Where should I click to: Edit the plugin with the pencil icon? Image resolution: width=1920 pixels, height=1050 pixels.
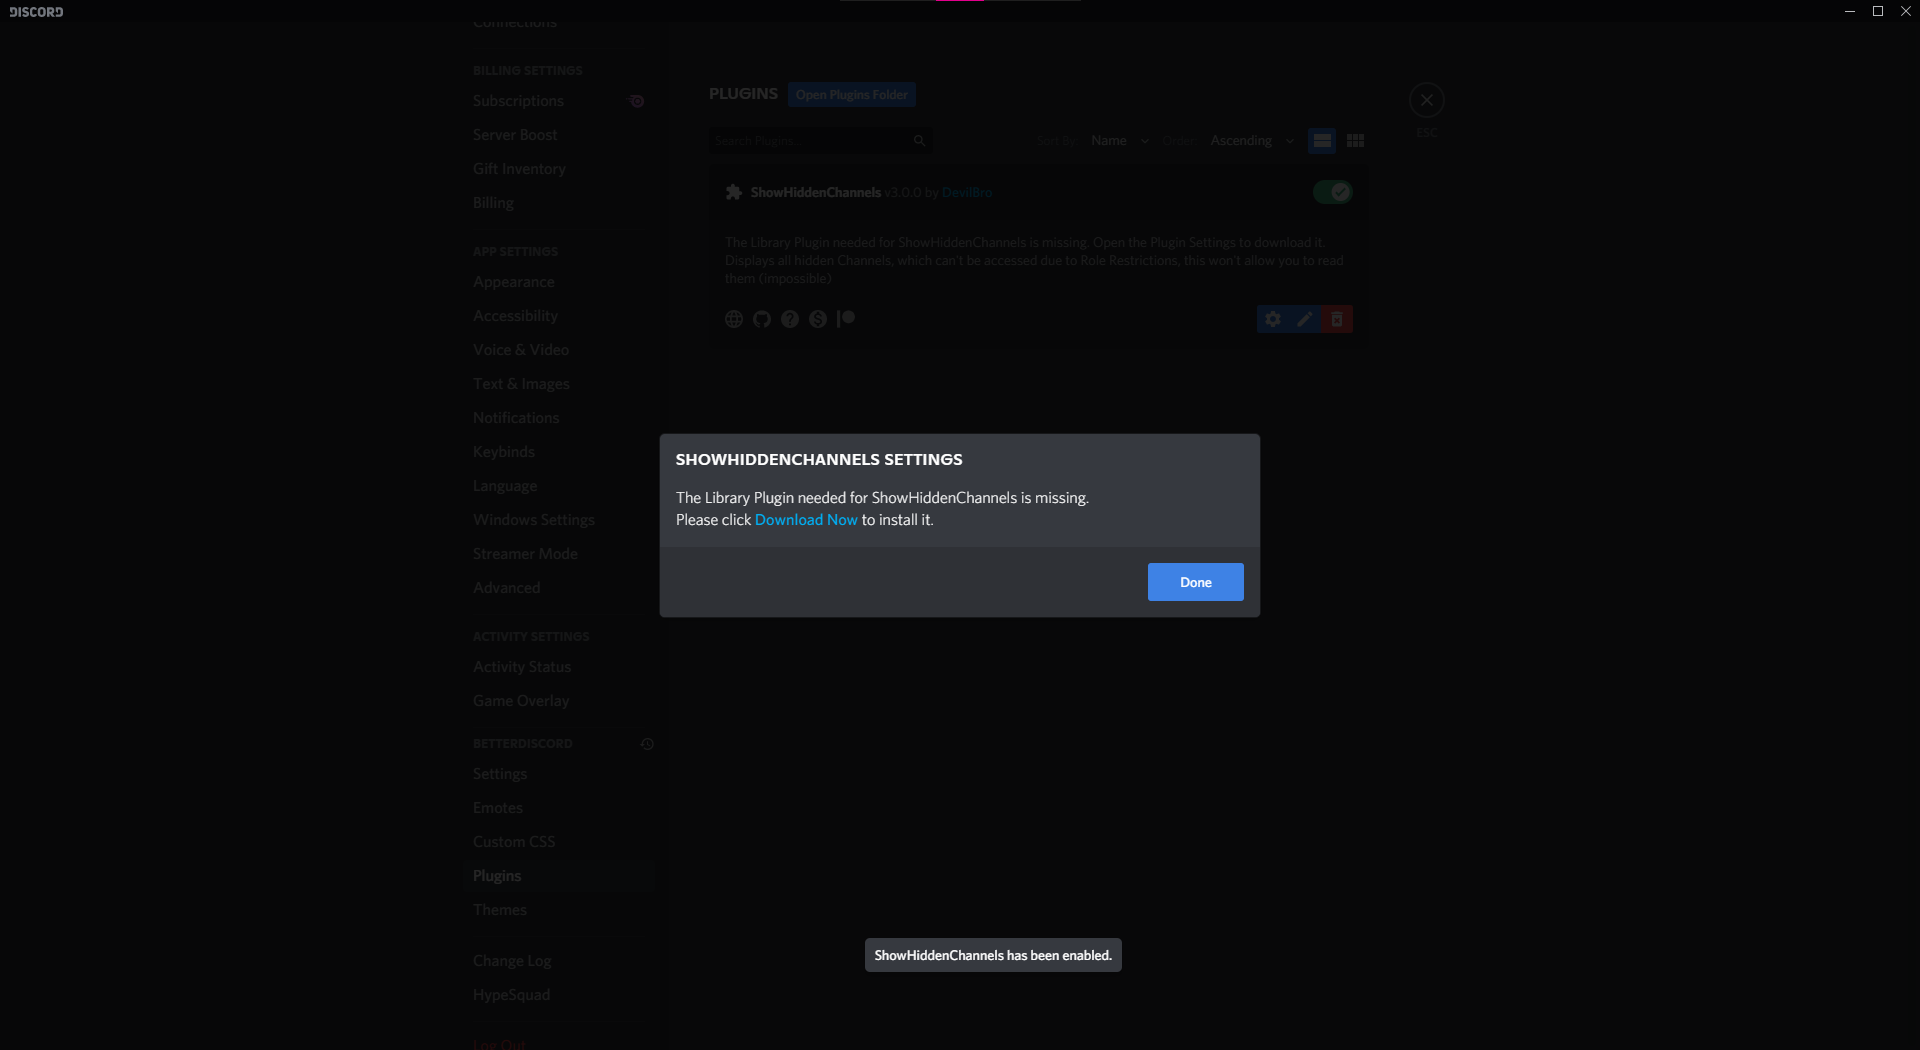1303,318
